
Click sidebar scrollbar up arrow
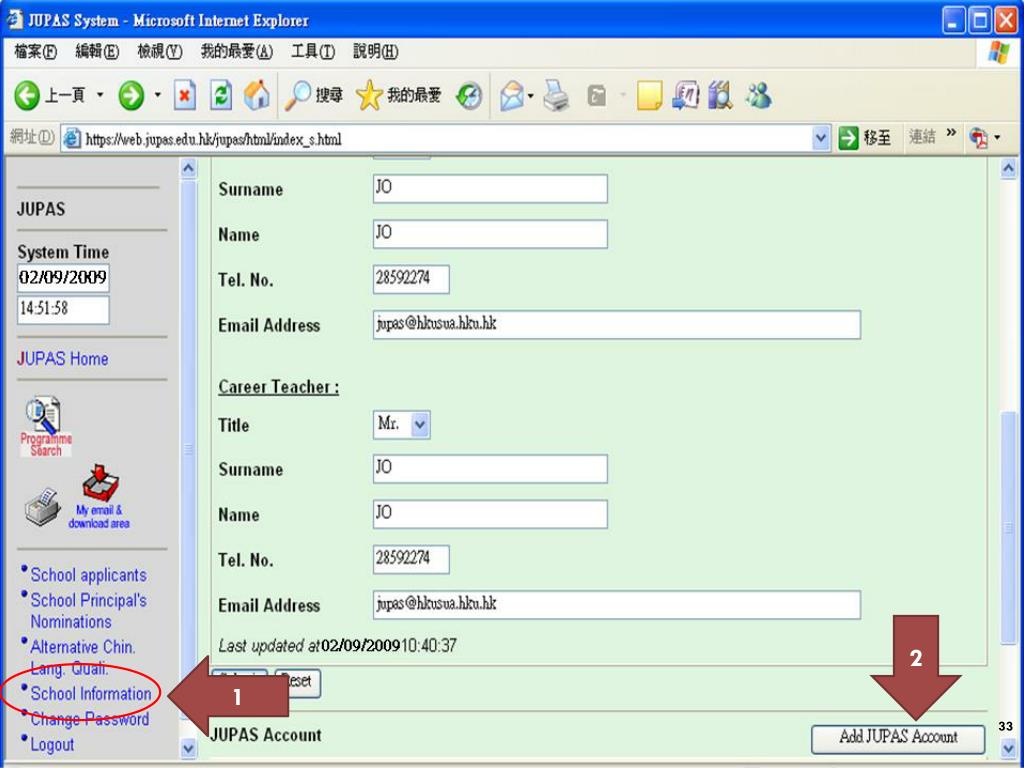click(x=188, y=168)
